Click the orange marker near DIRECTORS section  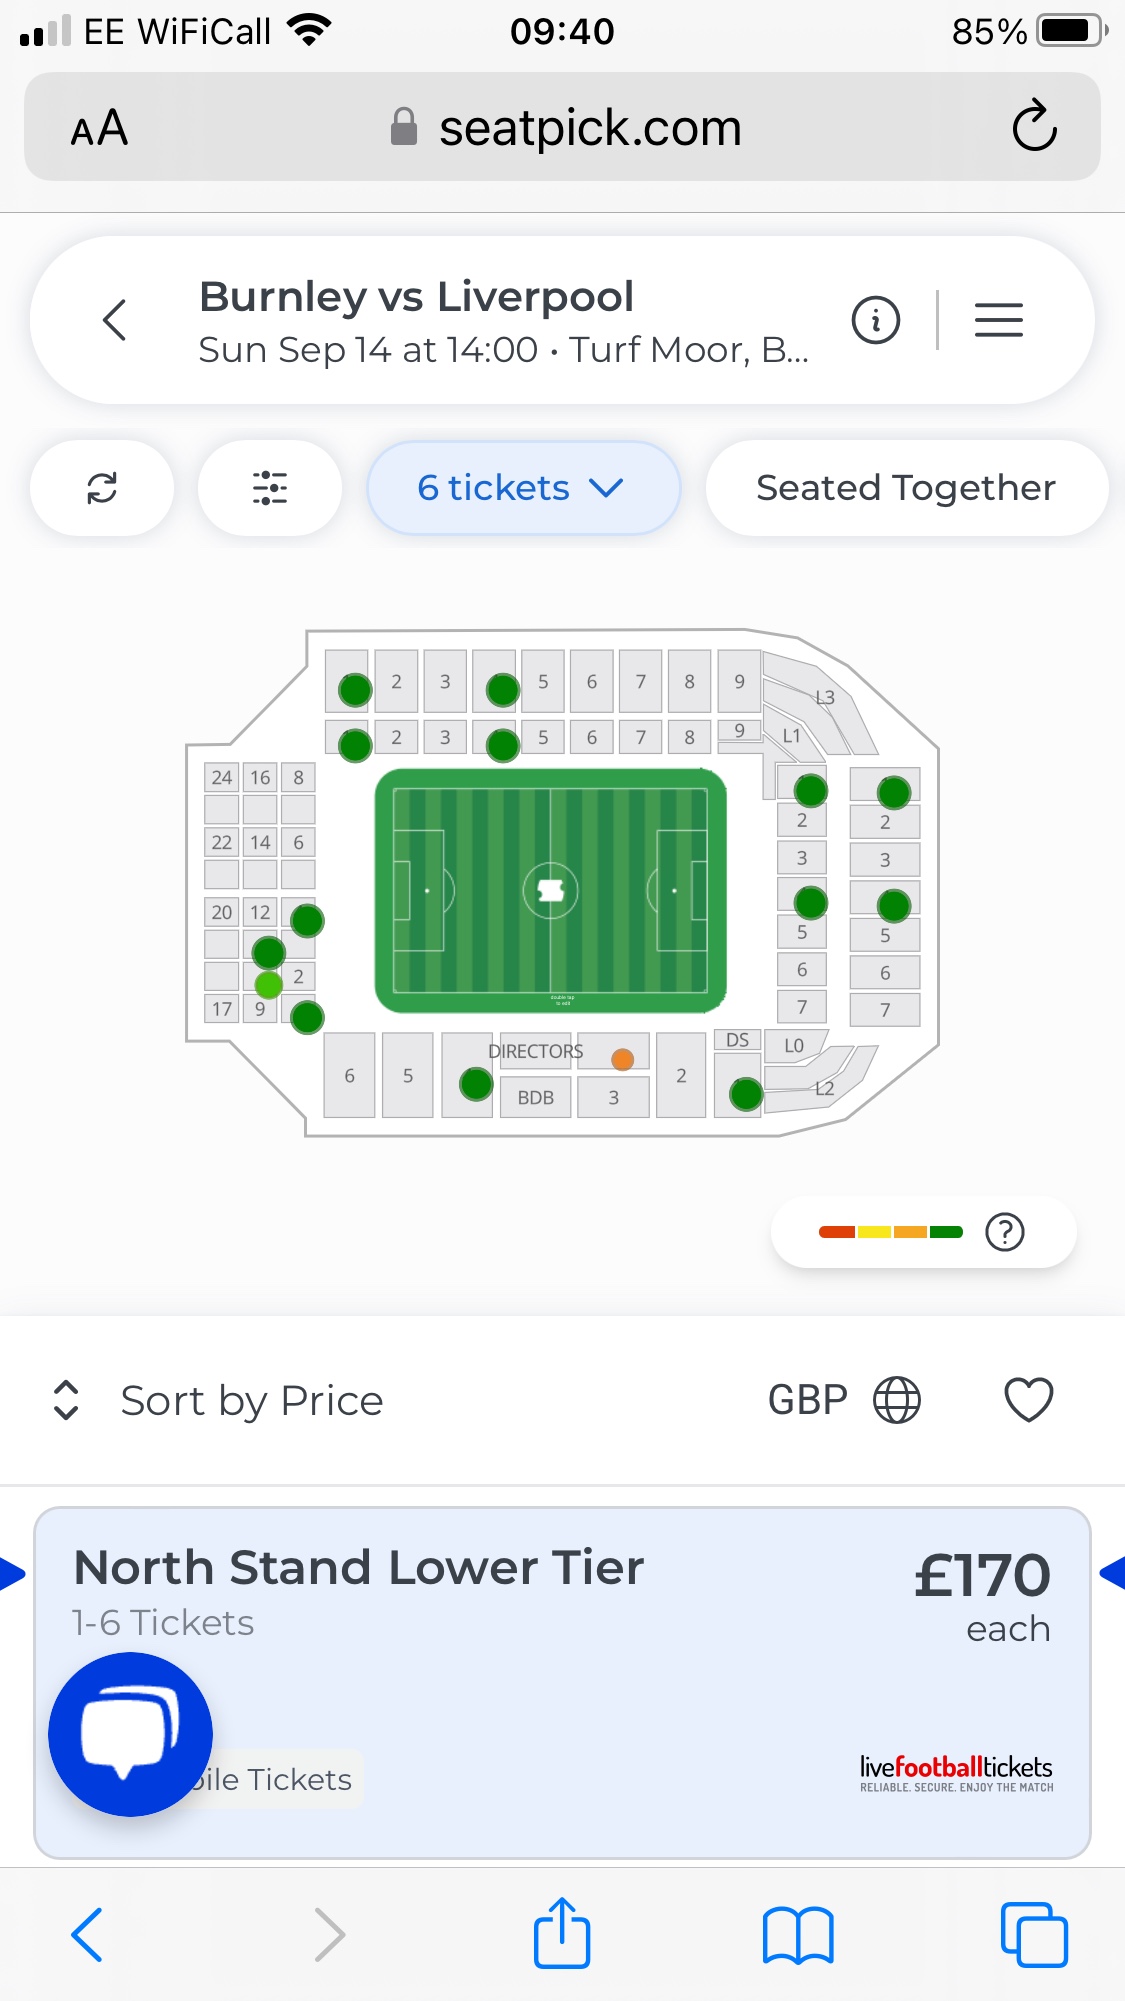tap(622, 1059)
